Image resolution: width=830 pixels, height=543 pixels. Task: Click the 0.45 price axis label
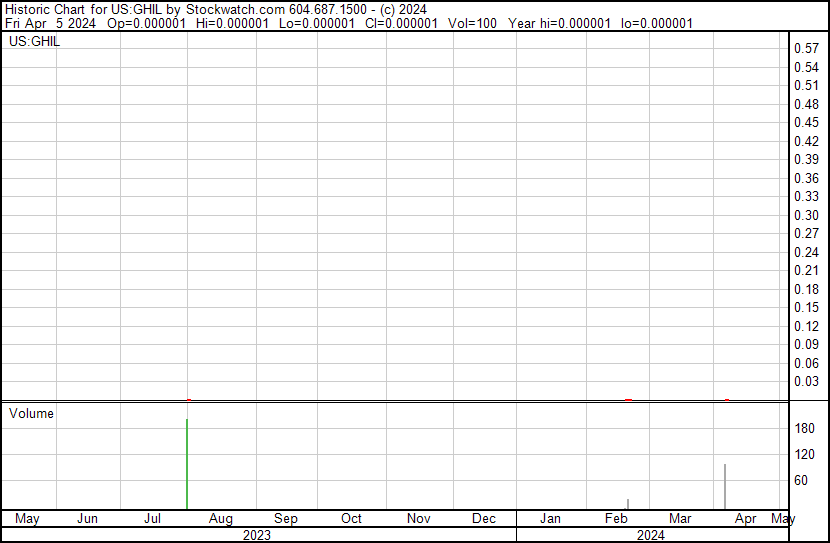point(806,122)
